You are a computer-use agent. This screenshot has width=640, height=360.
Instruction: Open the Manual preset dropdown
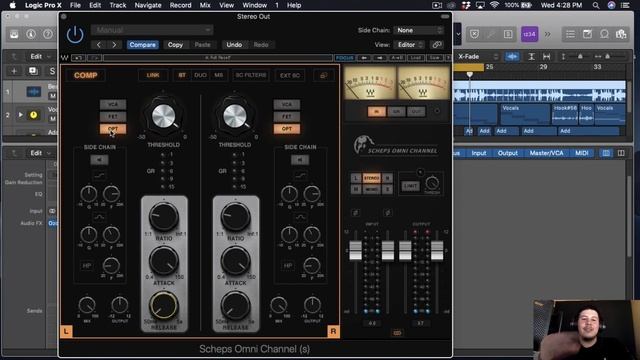[x=152, y=30]
